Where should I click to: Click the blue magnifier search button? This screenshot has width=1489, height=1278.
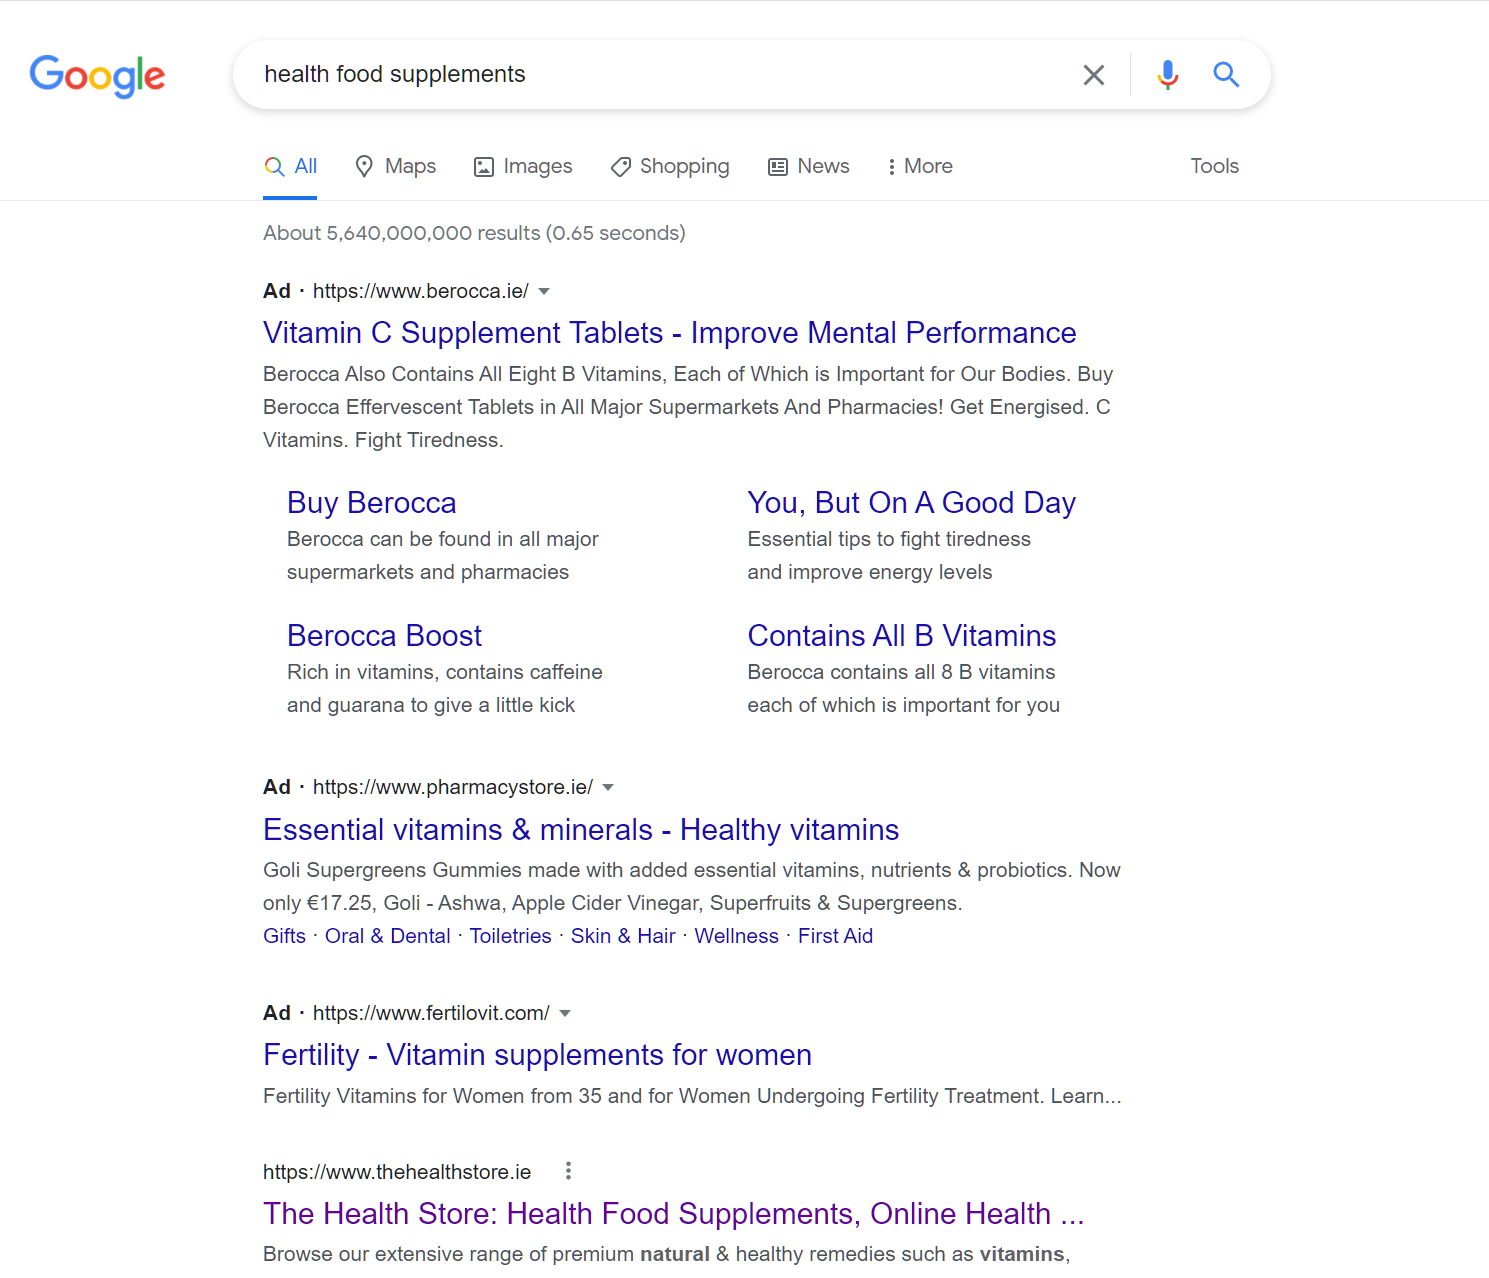[x=1226, y=74]
